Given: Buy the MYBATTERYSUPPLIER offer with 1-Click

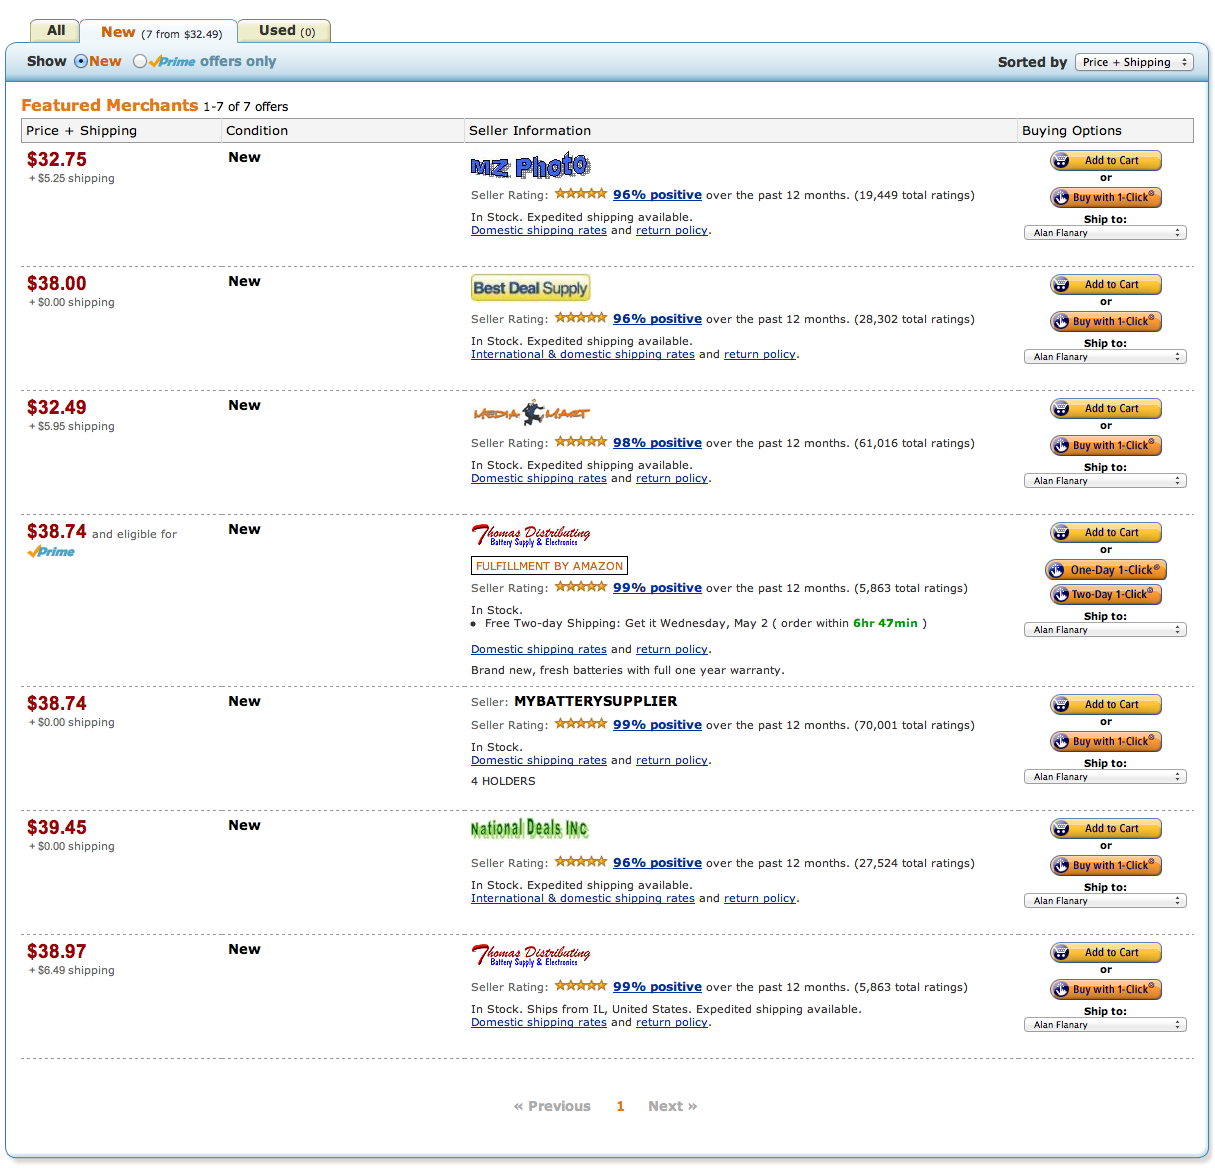Looking at the screenshot, I should click(1106, 741).
